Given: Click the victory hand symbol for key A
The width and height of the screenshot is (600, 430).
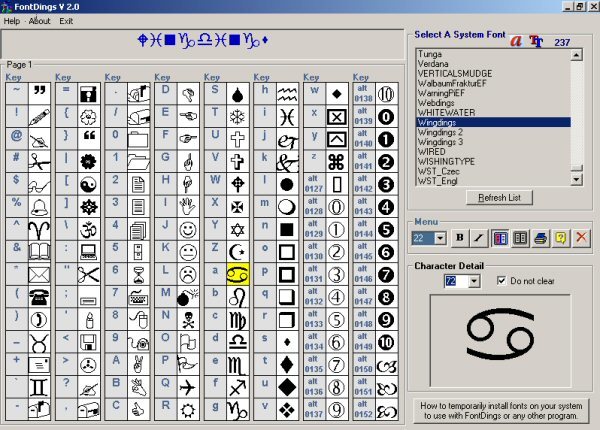Looking at the screenshot, I should (139, 365).
